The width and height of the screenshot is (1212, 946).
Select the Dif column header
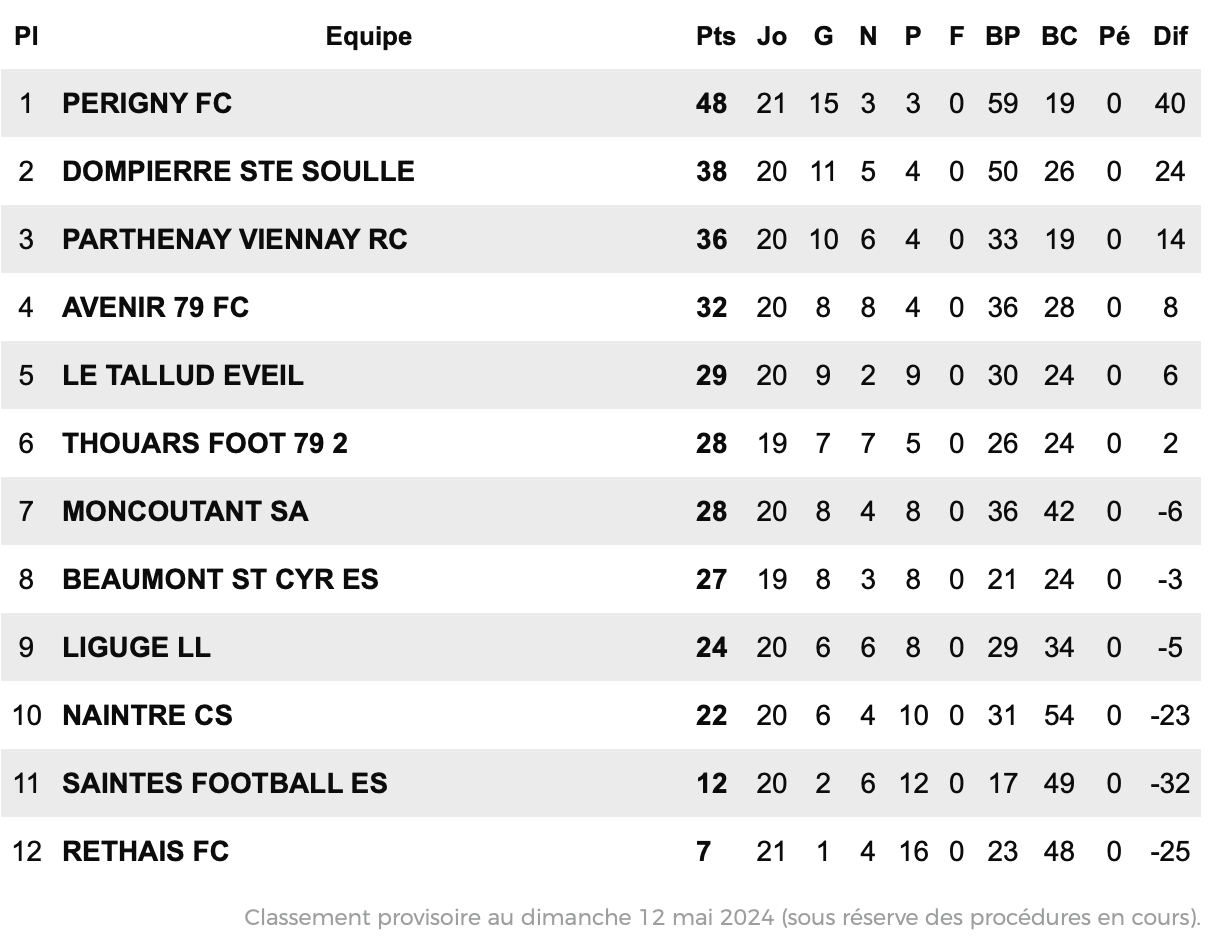click(1170, 36)
